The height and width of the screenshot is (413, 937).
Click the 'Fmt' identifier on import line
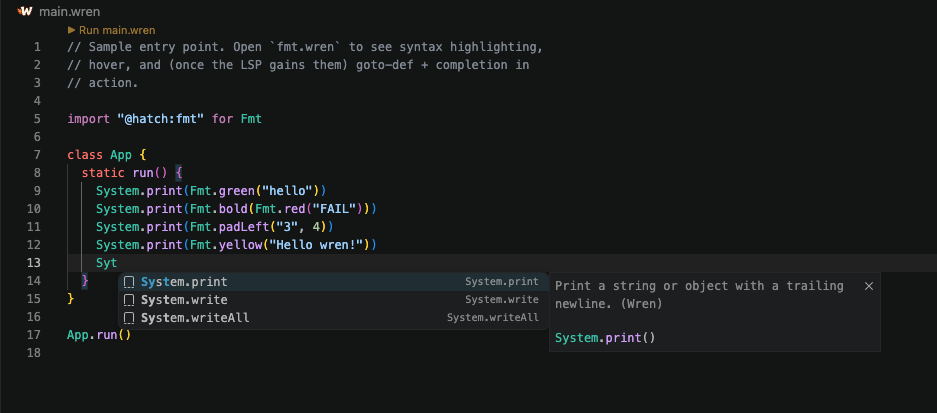(251, 119)
